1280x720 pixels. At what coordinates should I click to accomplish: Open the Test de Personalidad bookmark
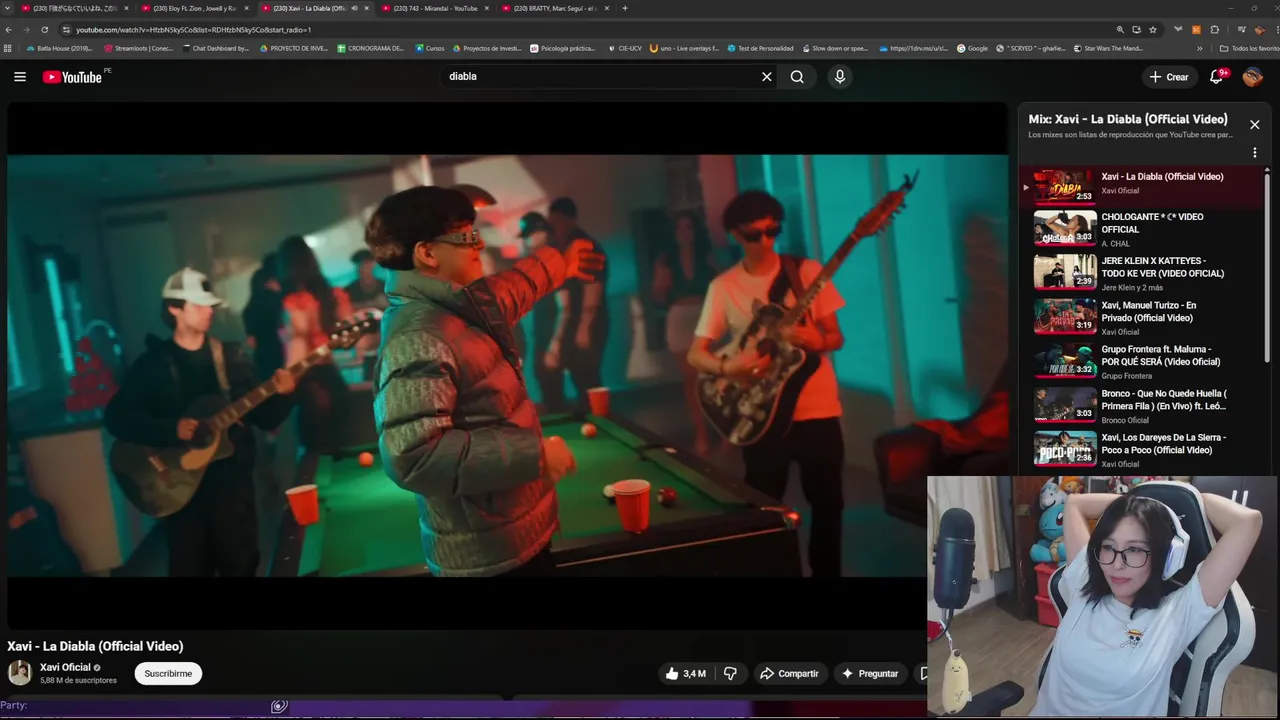point(761,48)
